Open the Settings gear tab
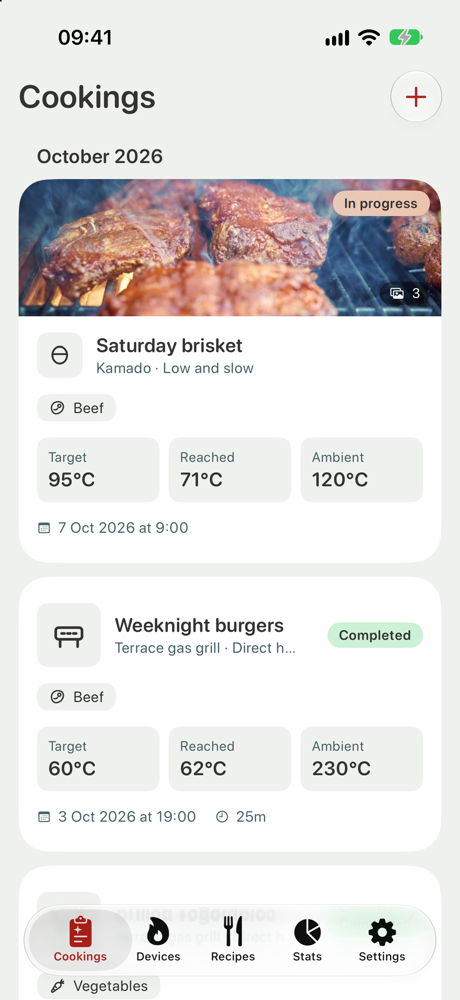The height and width of the screenshot is (1000, 460). [x=382, y=939]
